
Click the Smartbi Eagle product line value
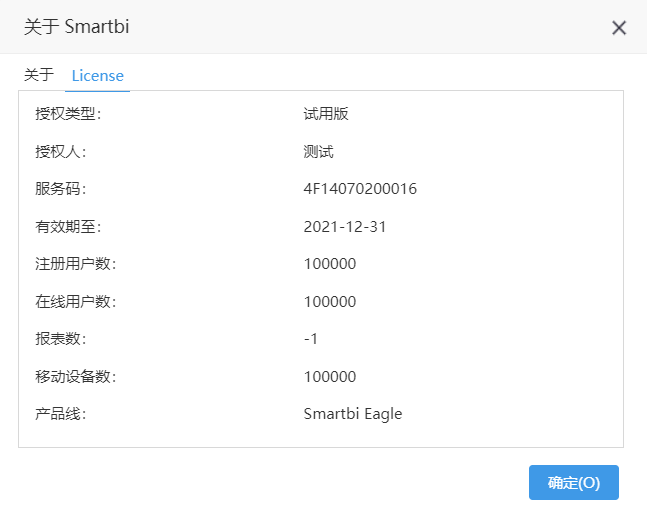(x=353, y=414)
